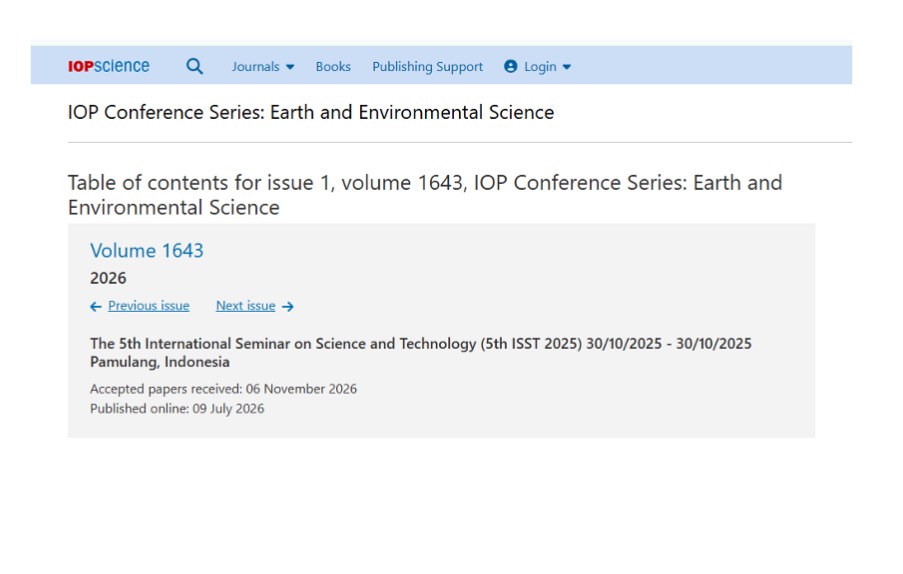Viewport: 903px width, 574px height.
Task: Open Publishing Support in the navigation bar
Action: (427, 67)
